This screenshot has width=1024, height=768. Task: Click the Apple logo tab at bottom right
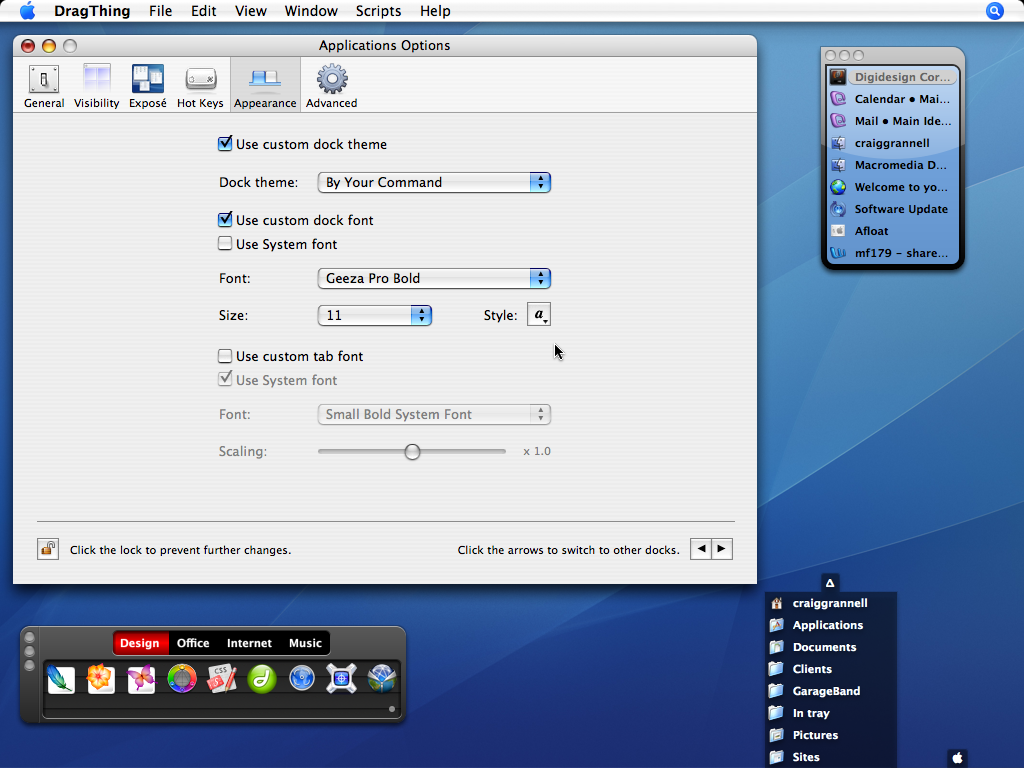tap(957, 758)
